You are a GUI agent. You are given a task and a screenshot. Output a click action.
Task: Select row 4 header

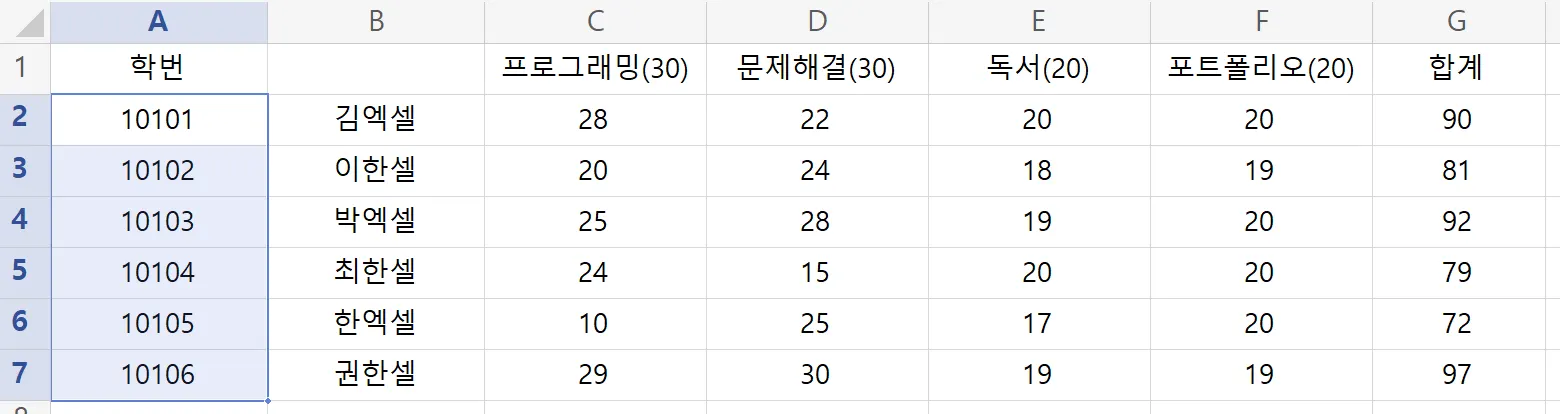[24, 221]
